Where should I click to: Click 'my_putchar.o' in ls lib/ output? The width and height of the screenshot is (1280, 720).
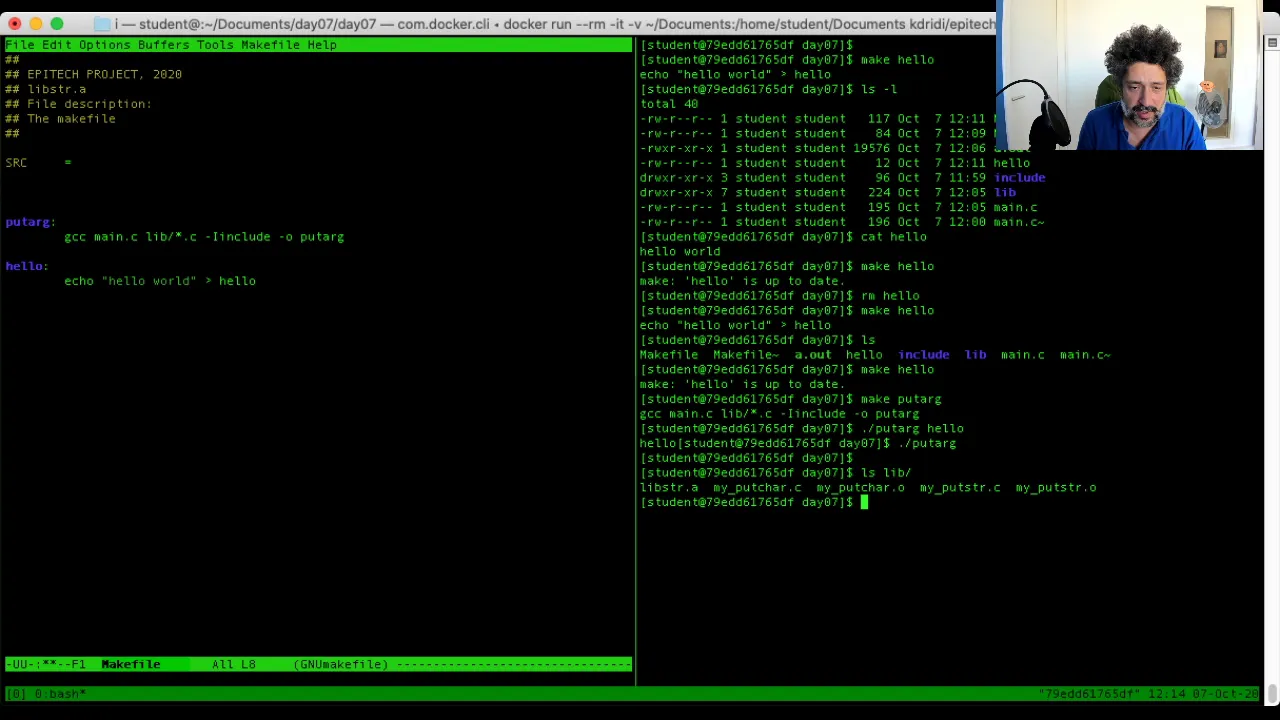point(860,488)
